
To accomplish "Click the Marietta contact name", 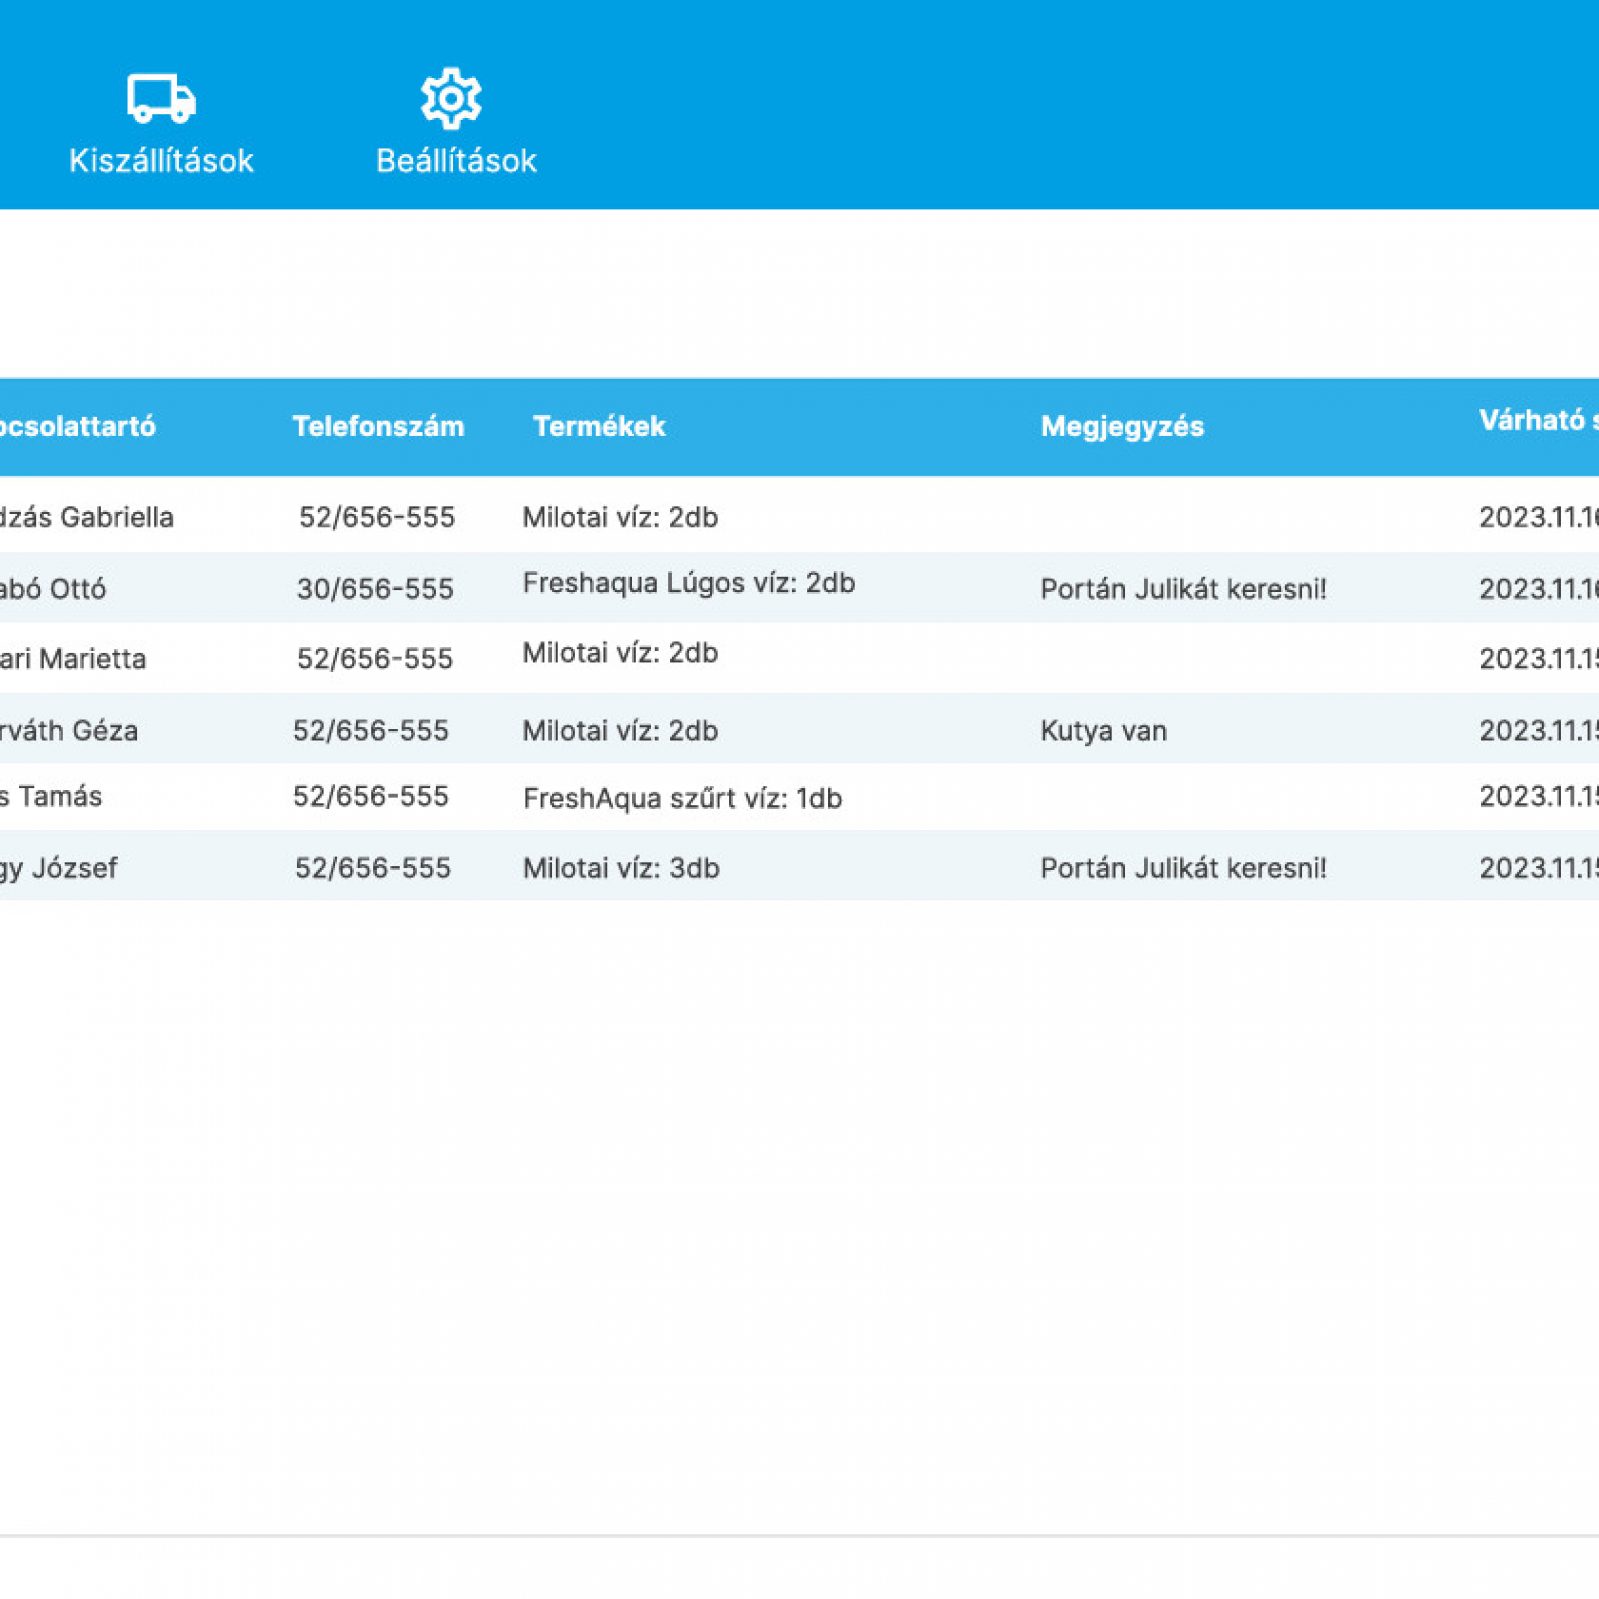I will [72, 659].
